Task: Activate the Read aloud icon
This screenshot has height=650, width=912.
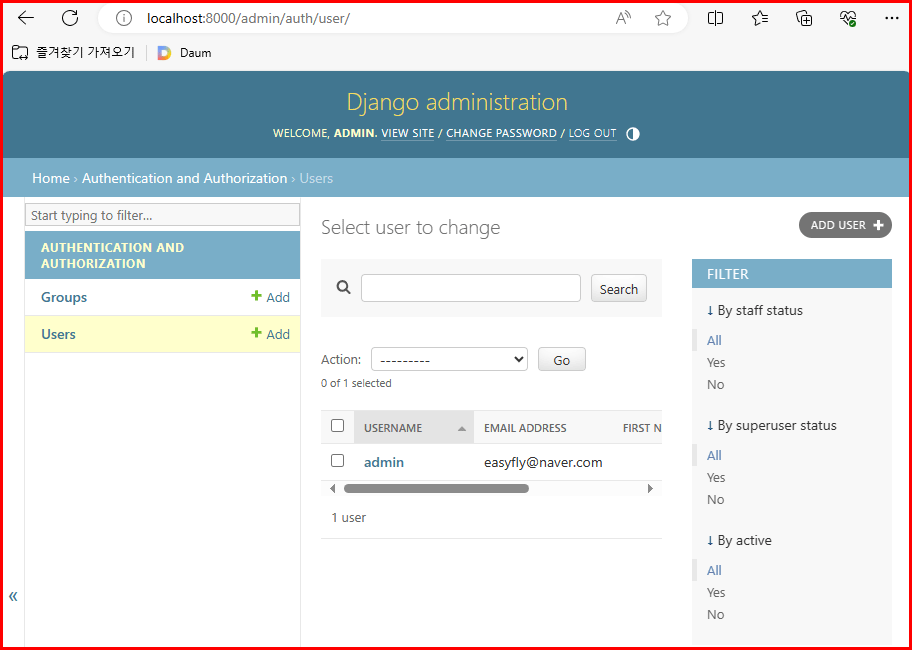Action: (623, 19)
